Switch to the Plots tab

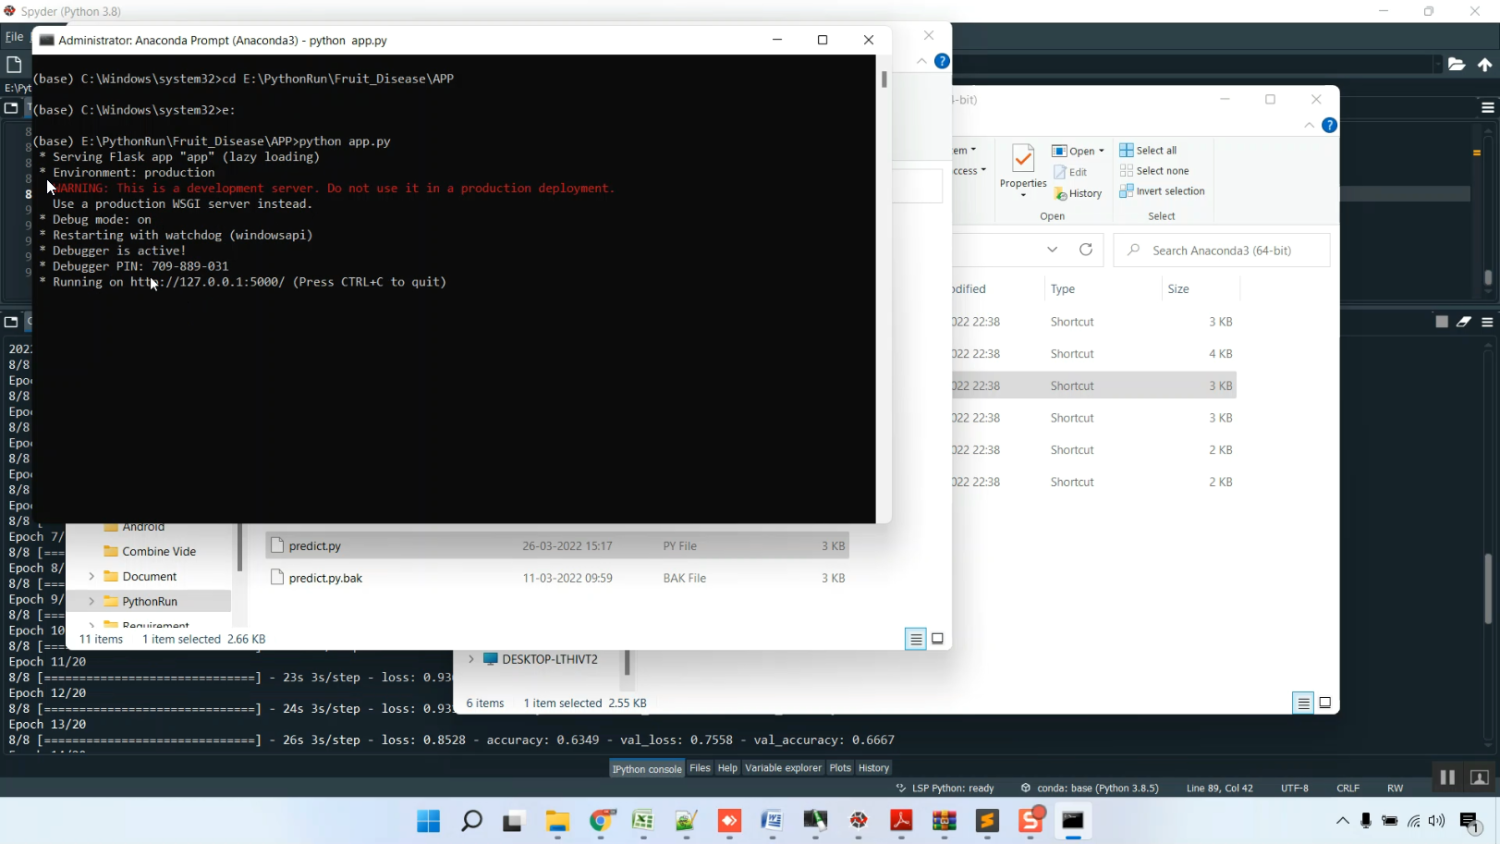pyautogui.click(x=839, y=768)
